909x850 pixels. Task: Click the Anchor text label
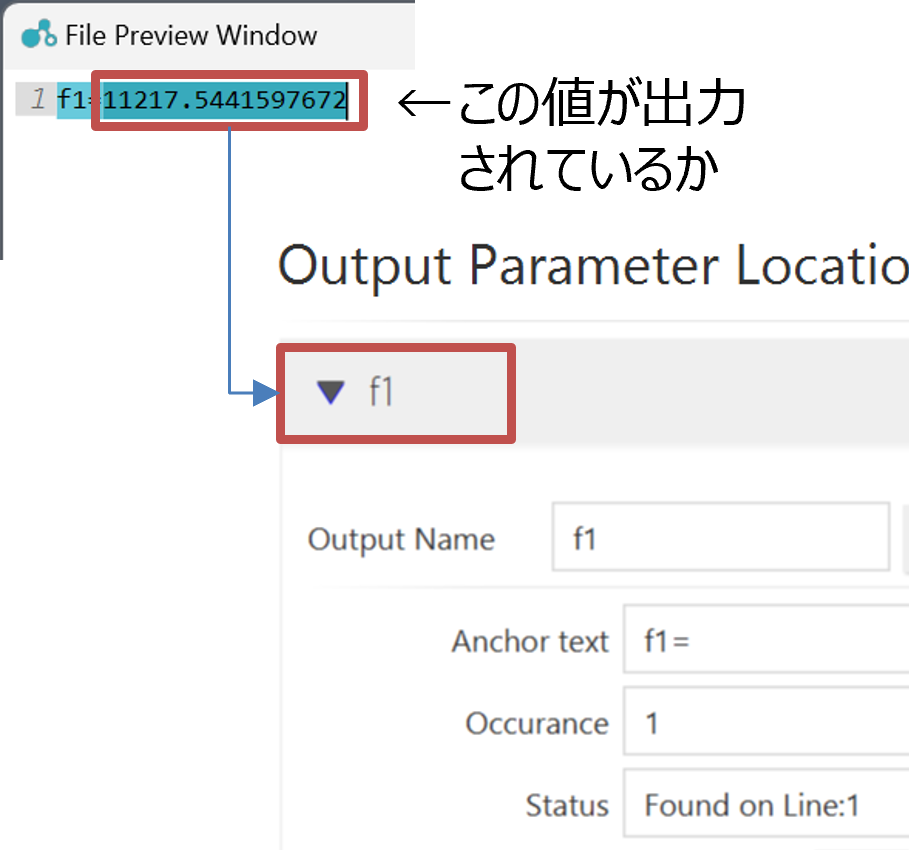click(529, 641)
